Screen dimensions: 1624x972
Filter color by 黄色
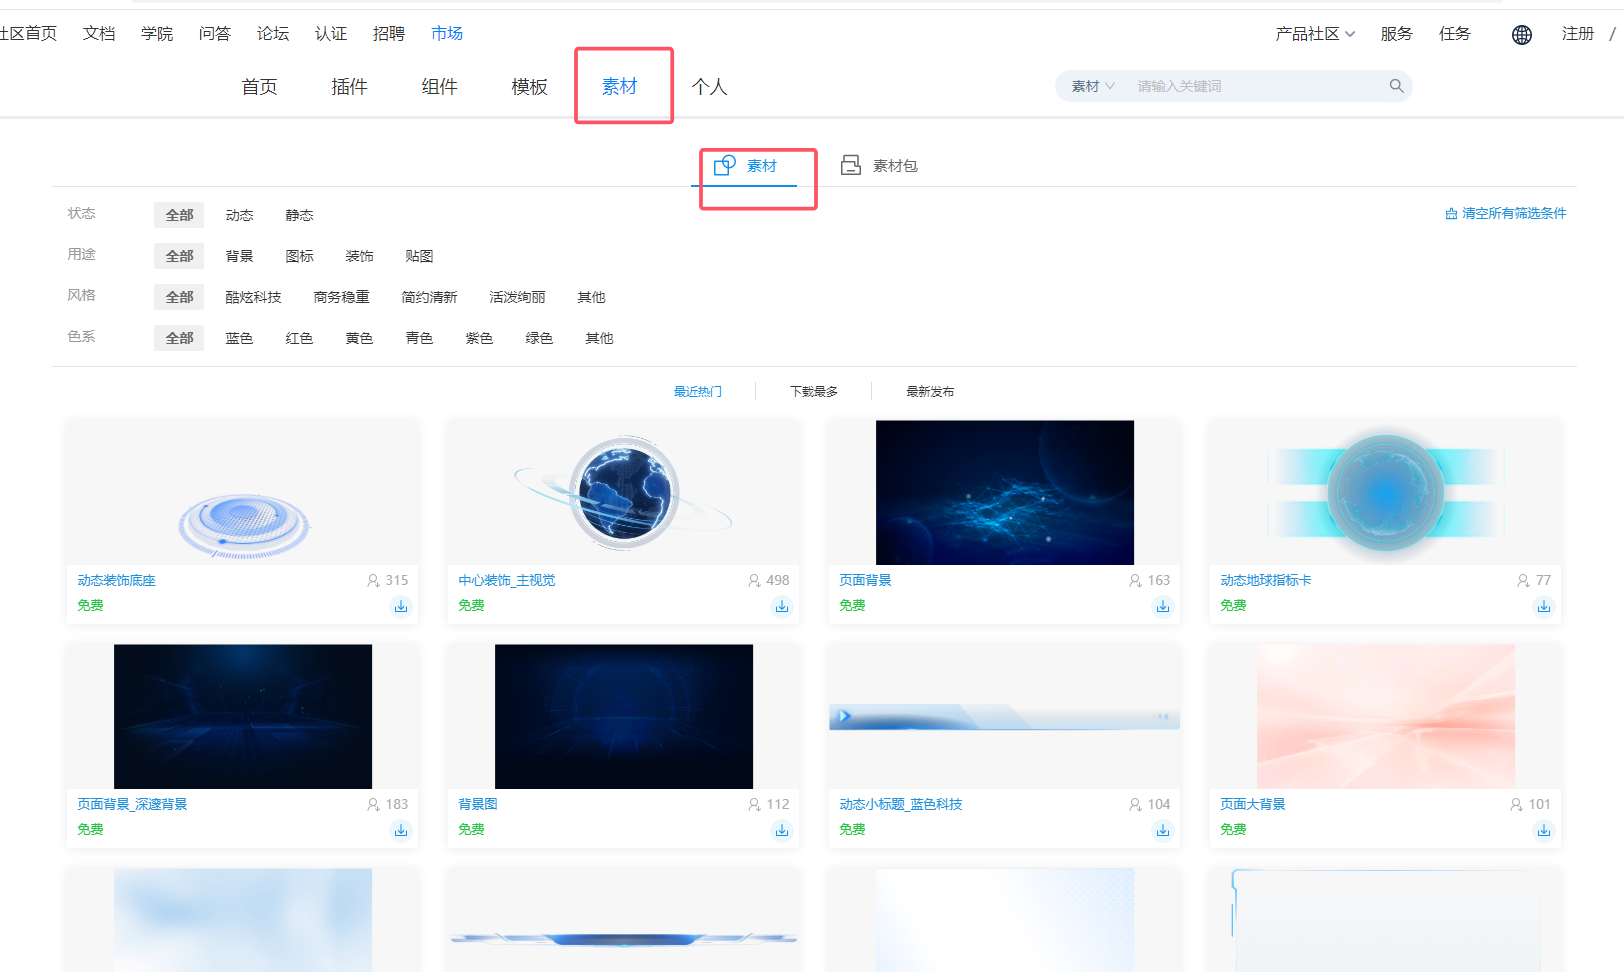359,338
